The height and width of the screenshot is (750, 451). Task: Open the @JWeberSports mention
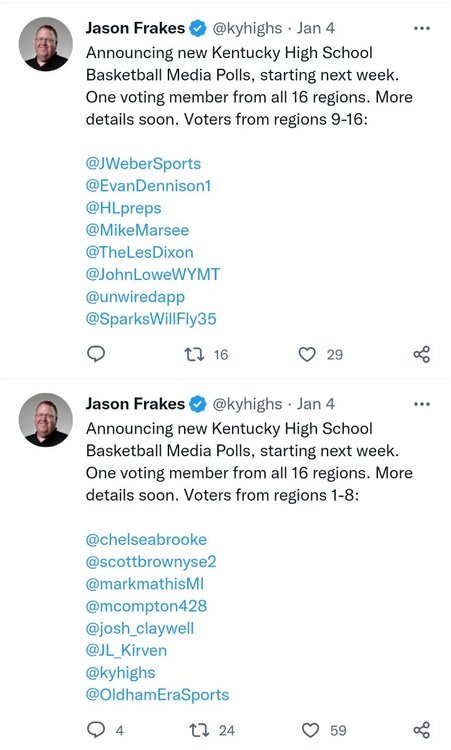(x=143, y=164)
